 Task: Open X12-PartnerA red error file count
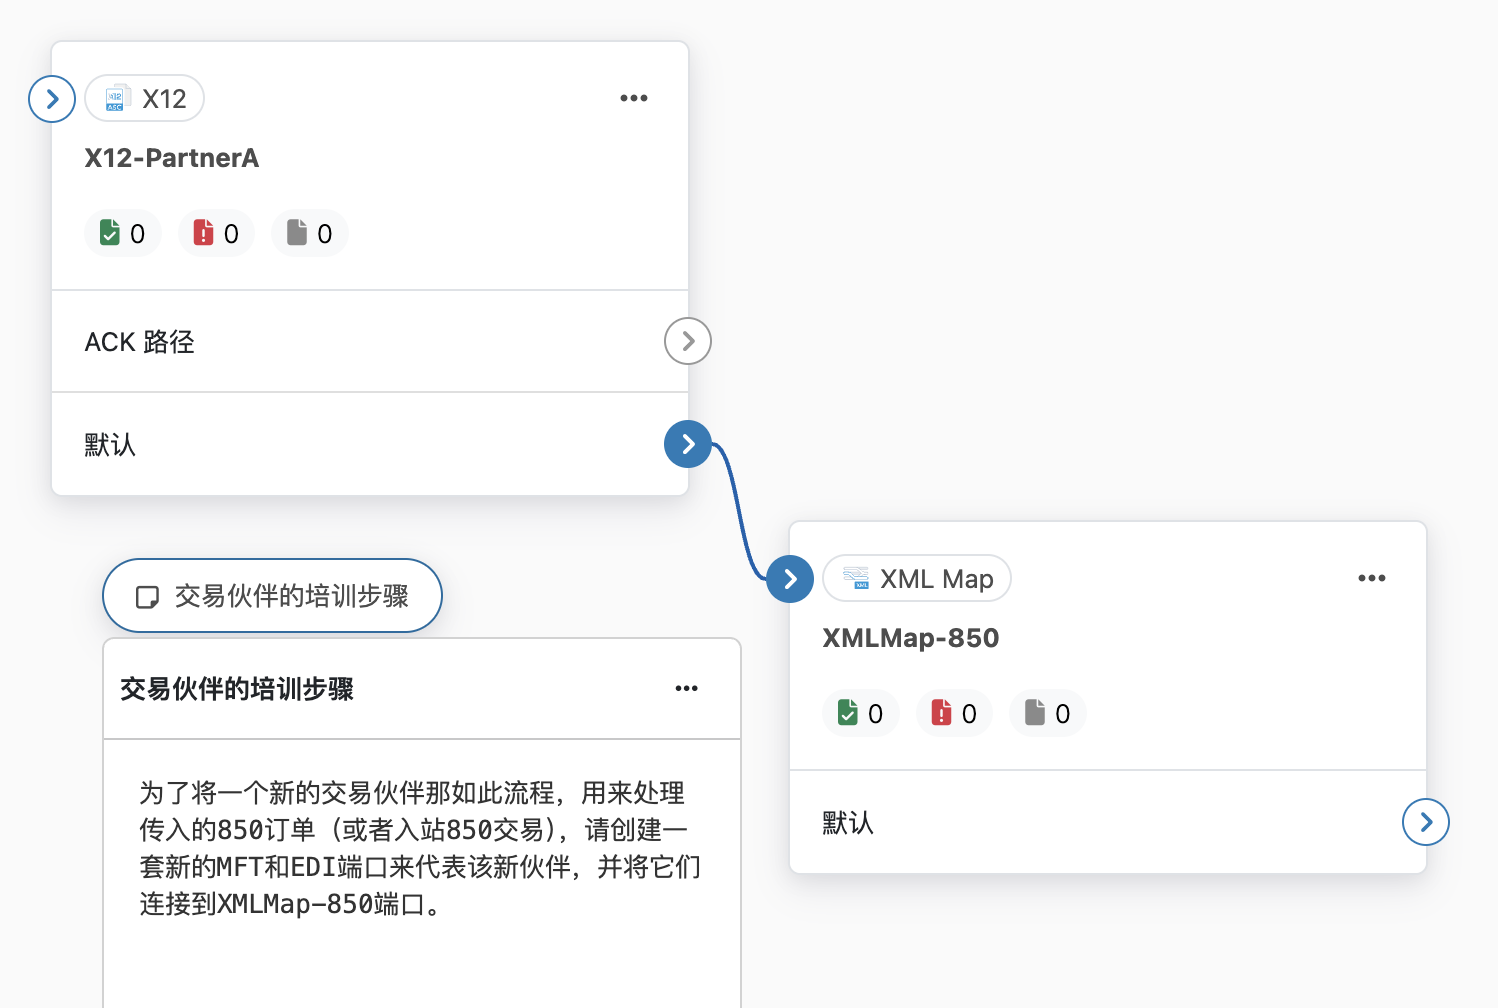point(216,233)
